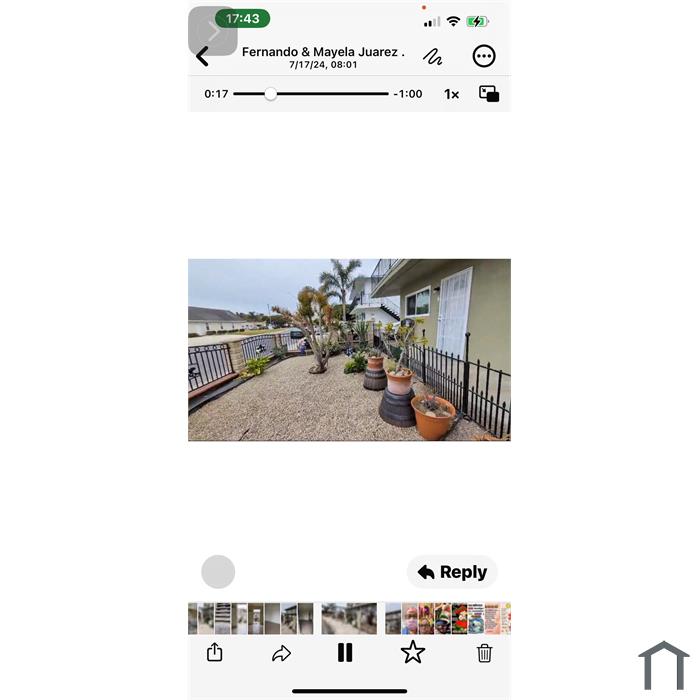Tap the garden video frame

click(x=350, y=350)
